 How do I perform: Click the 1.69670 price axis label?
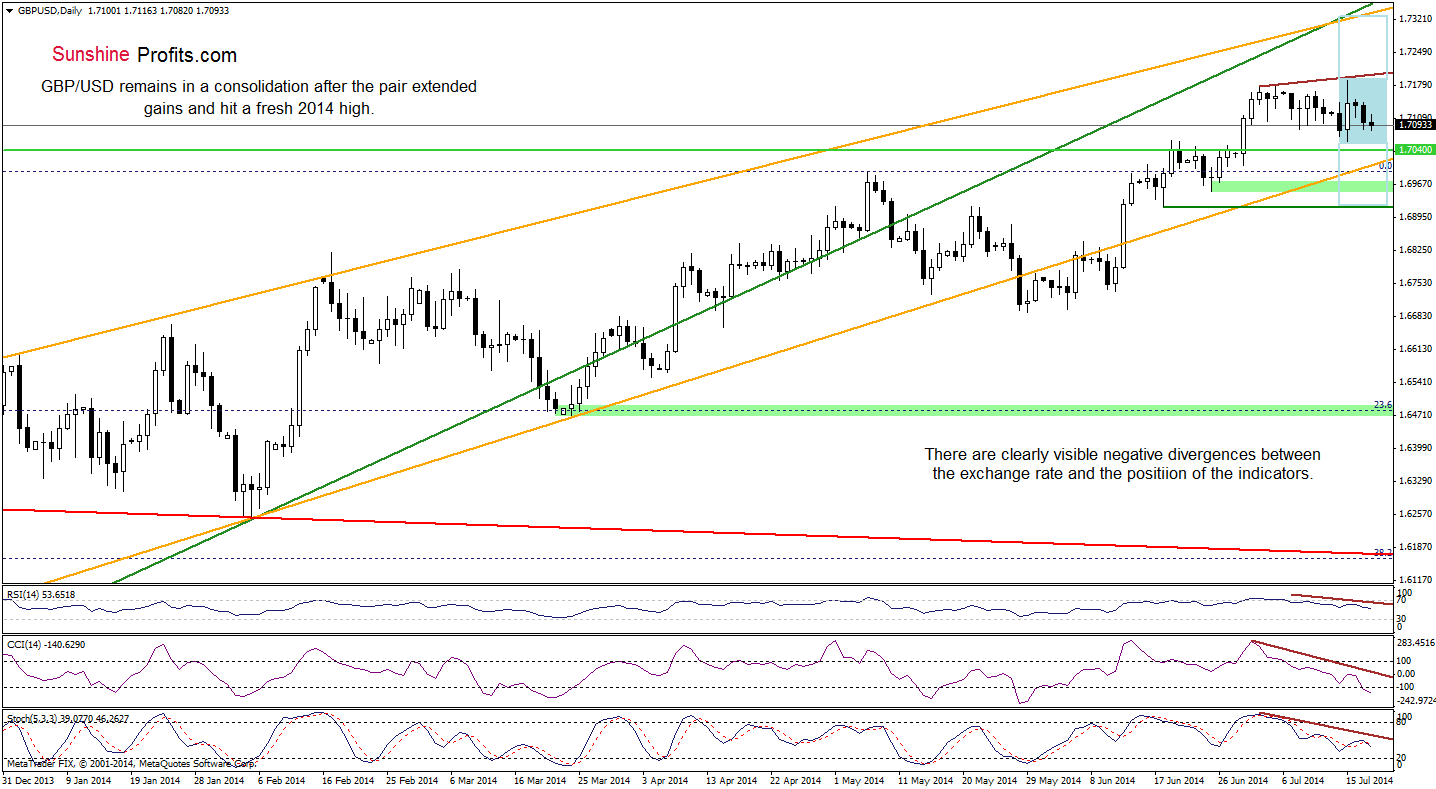[x=1415, y=184]
